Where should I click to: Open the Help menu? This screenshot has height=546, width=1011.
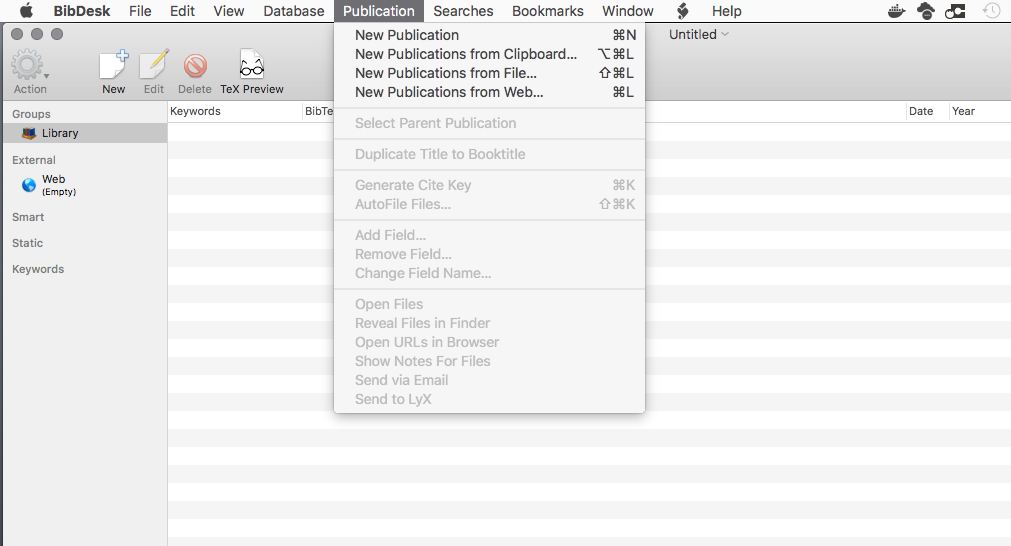[x=727, y=11]
